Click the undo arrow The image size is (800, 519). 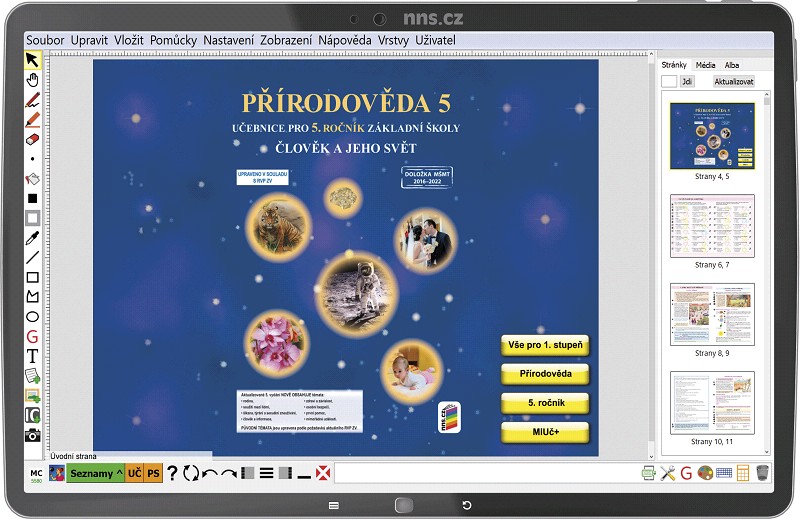pyautogui.click(x=210, y=474)
